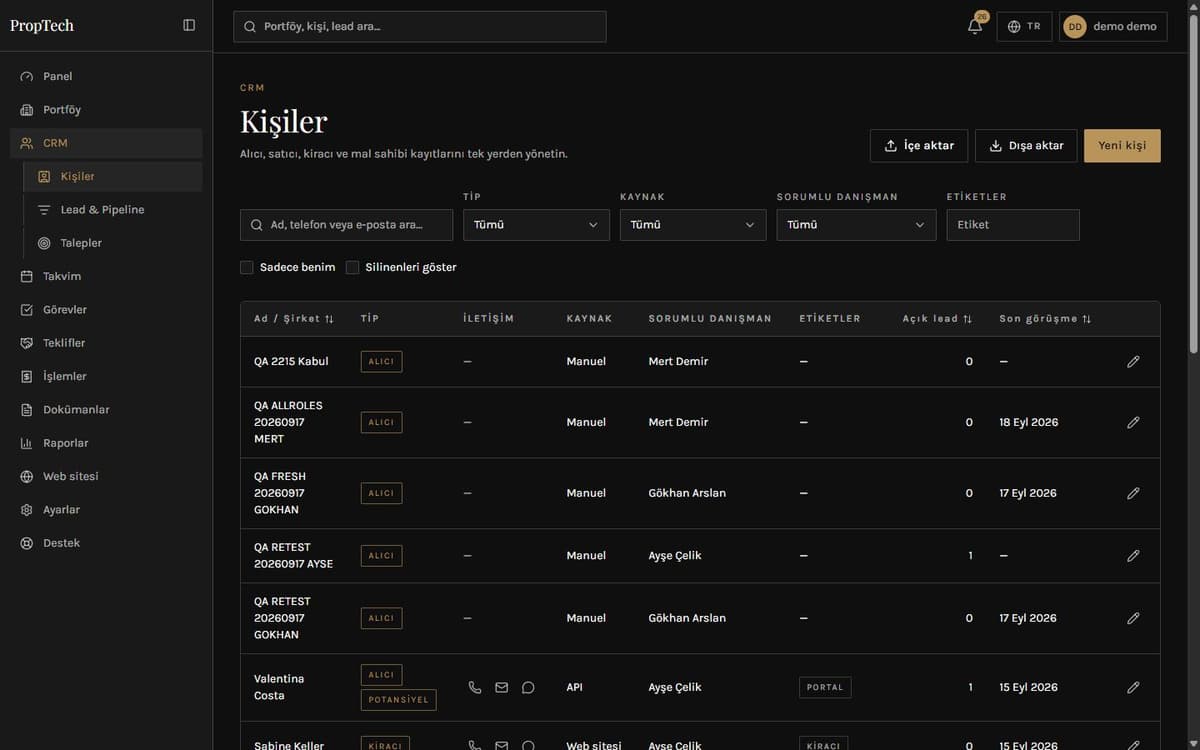Click the Etiket filter input
Screen dimensions: 1200x750
[x=1013, y=225]
